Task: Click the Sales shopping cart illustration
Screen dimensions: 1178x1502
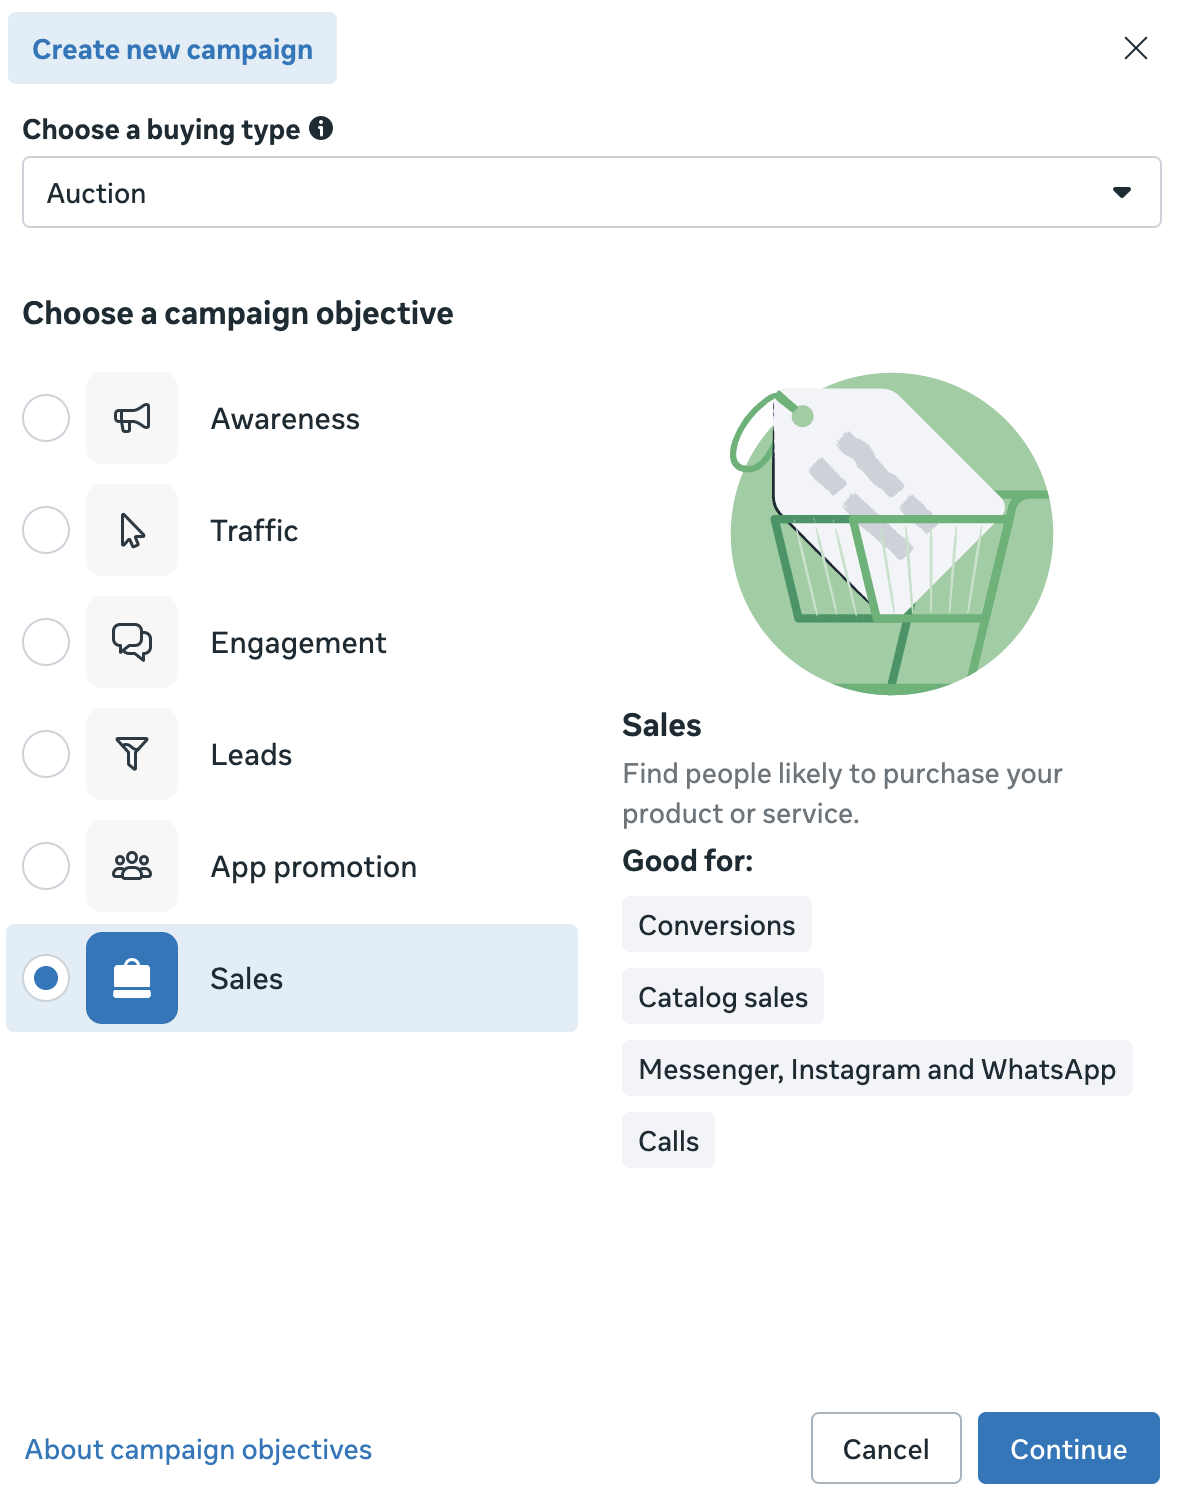Action: [891, 534]
